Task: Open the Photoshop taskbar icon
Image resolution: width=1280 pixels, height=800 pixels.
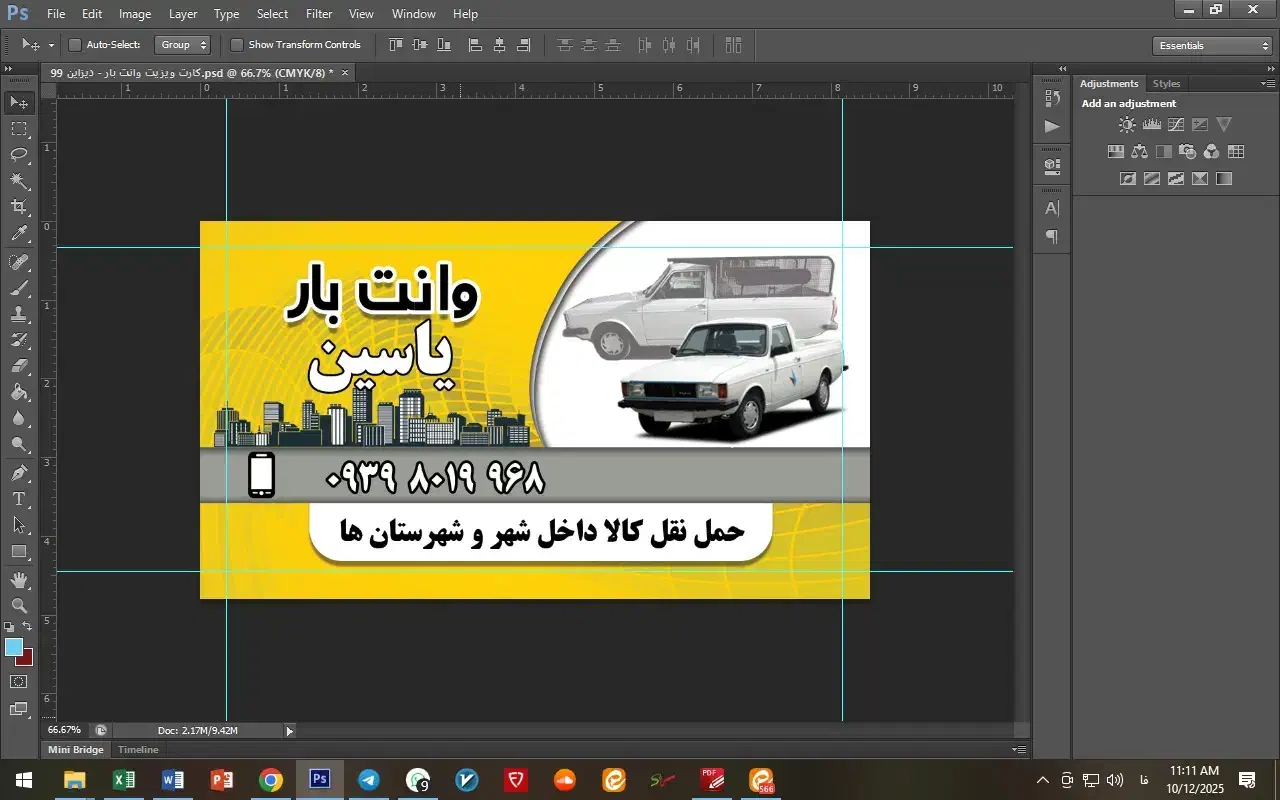Action: 319,779
